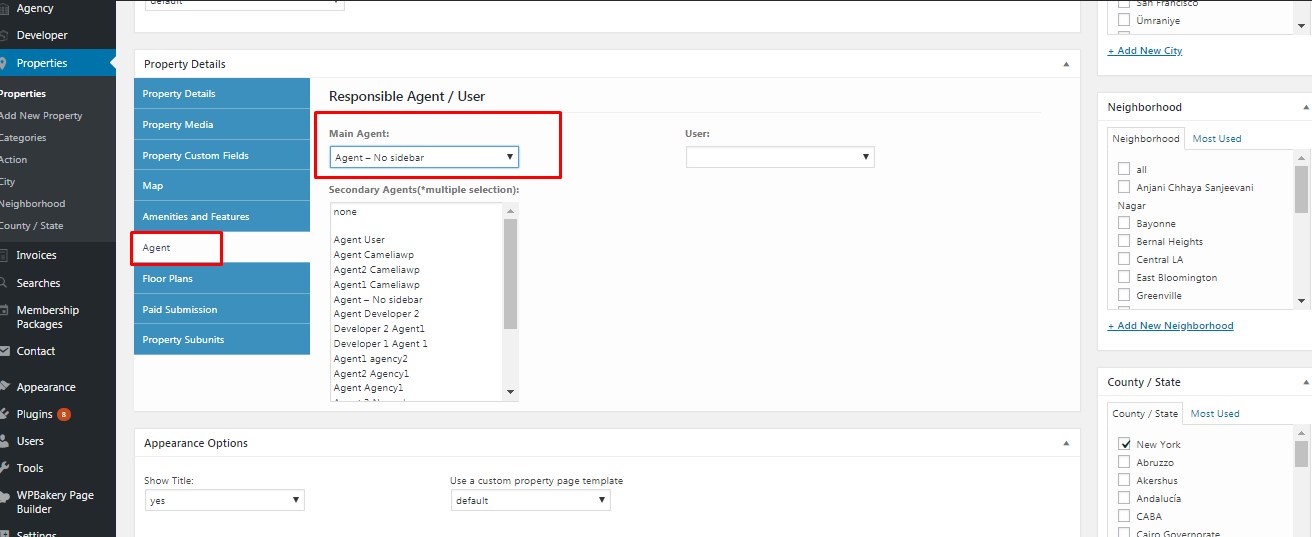Uncheck the New York county checkbox
The width and height of the screenshot is (1312, 537).
(1124, 444)
